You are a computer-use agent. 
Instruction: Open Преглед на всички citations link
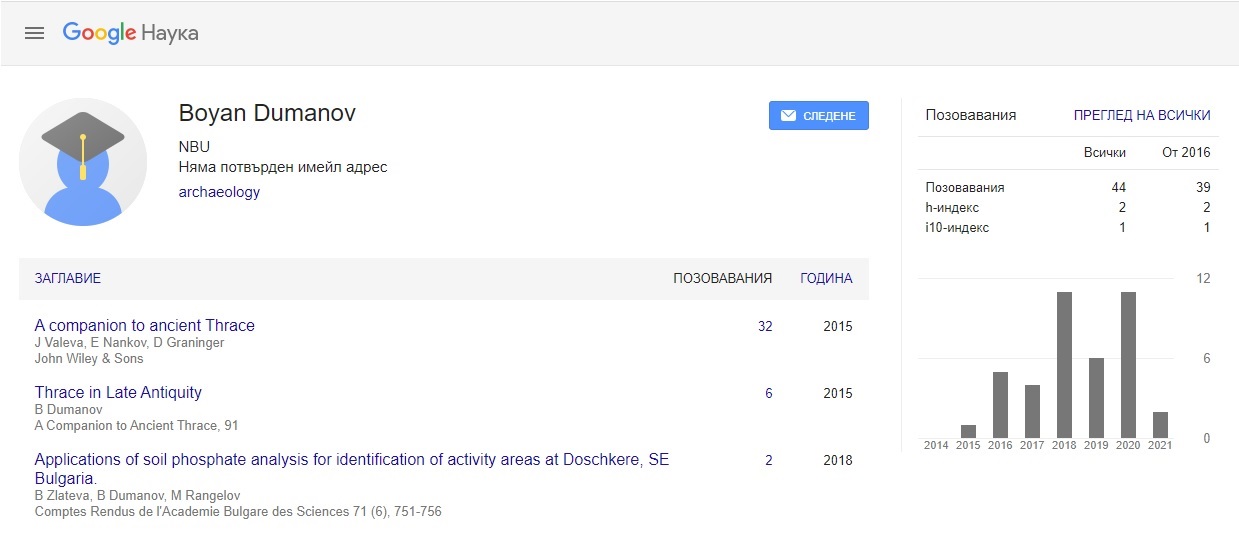point(1142,115)
